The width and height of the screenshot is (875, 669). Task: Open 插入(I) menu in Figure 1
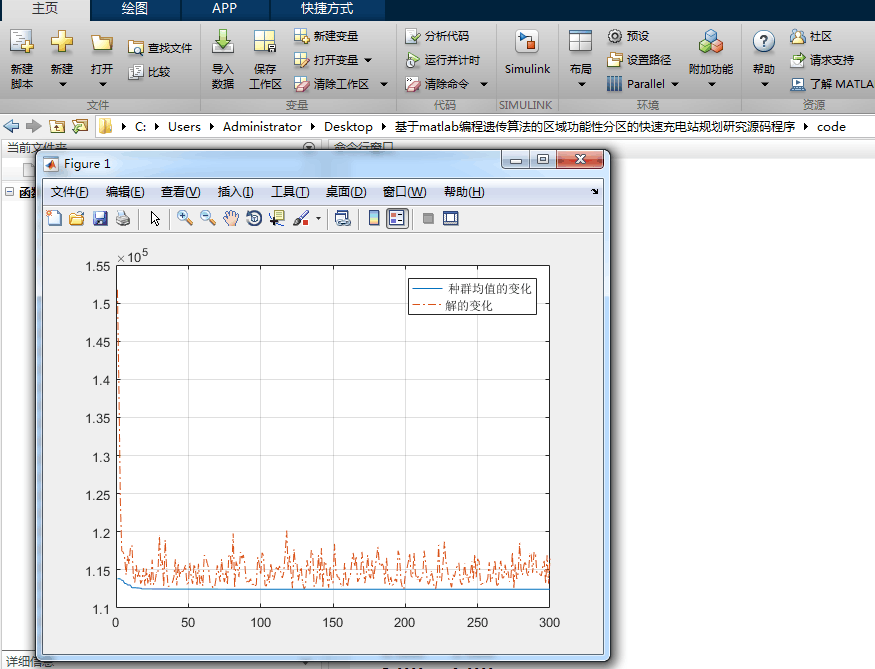click(x=235, y=192)
